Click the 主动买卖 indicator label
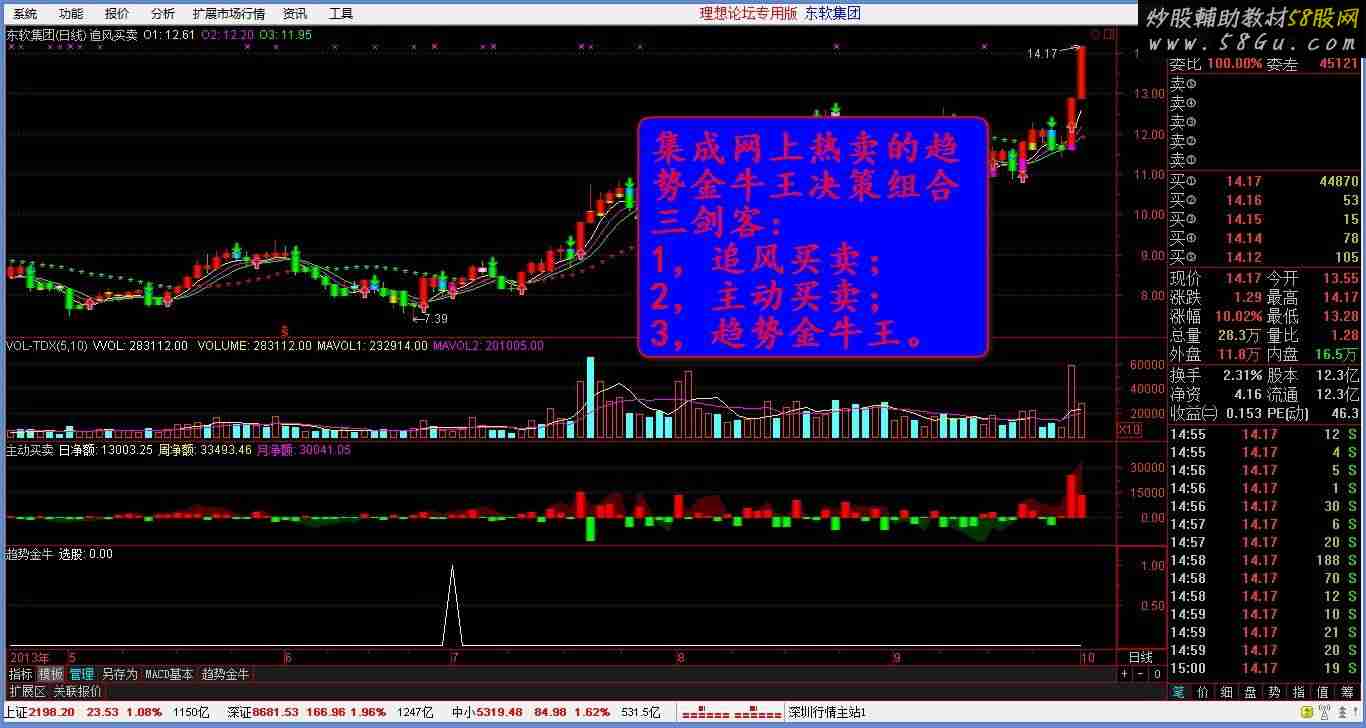 click(30, 450)
